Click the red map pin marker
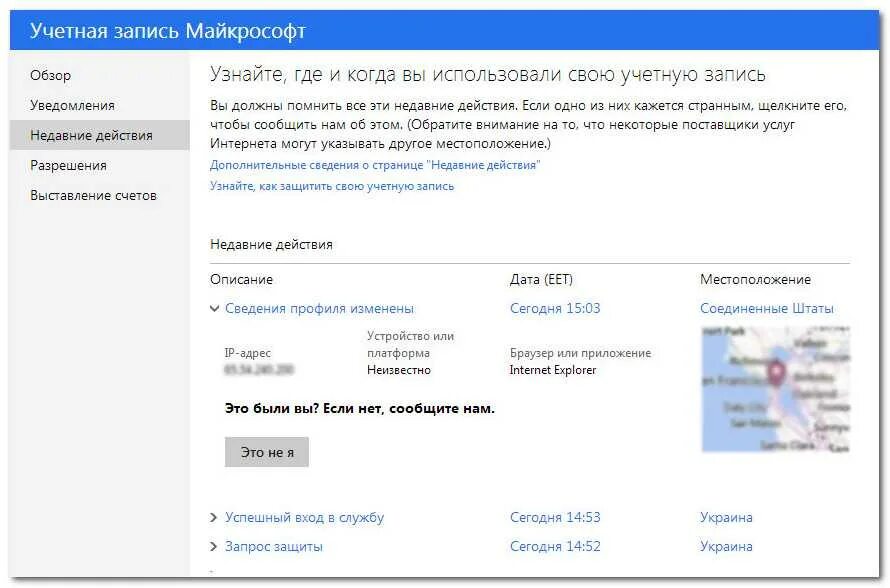The width and height of the screenshot is (890, 588). coord(775,372)
